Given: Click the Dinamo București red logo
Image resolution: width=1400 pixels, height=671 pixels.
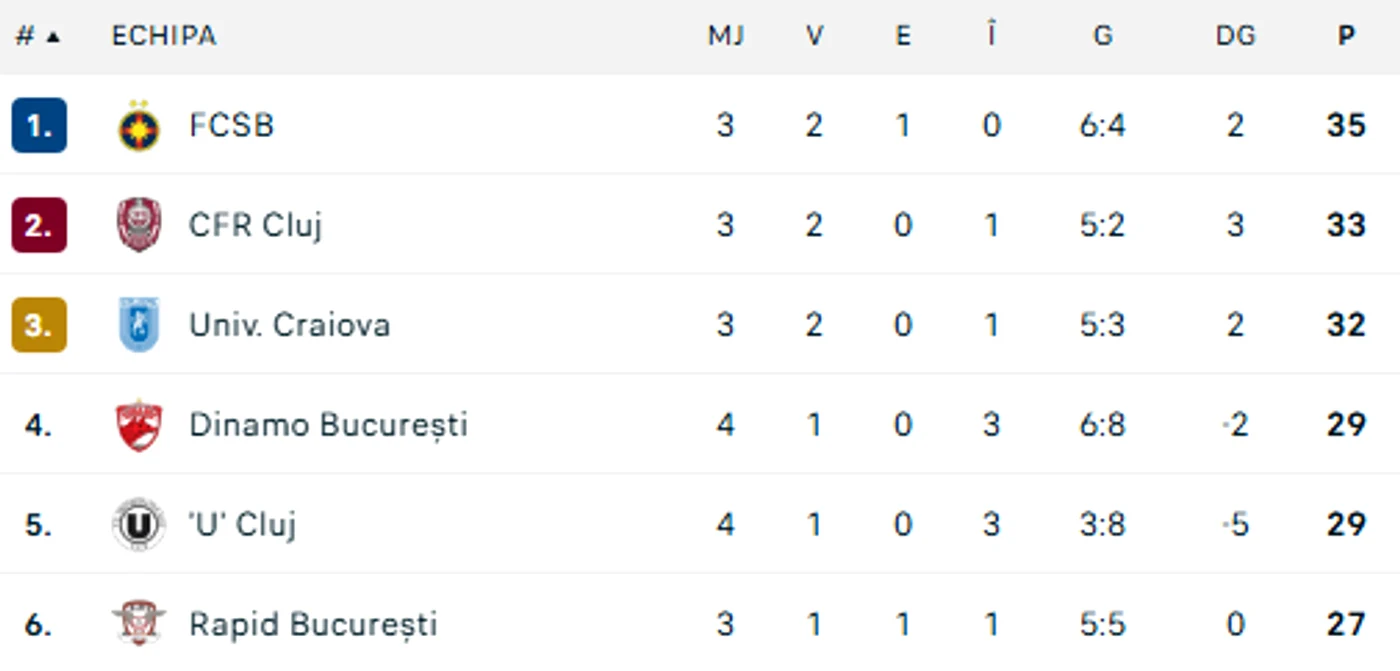Looking at the screenshot, I should (x=139, y=425).
